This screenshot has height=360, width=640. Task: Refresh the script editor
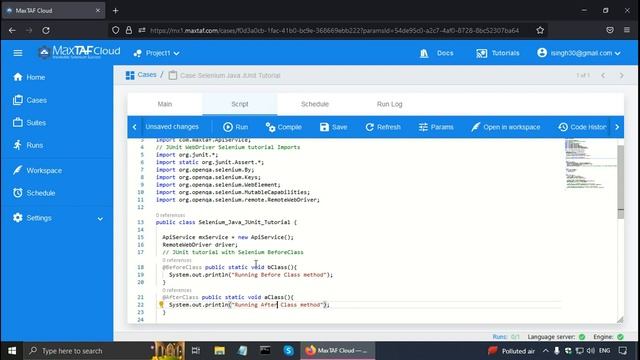click(x=383, y=127)
